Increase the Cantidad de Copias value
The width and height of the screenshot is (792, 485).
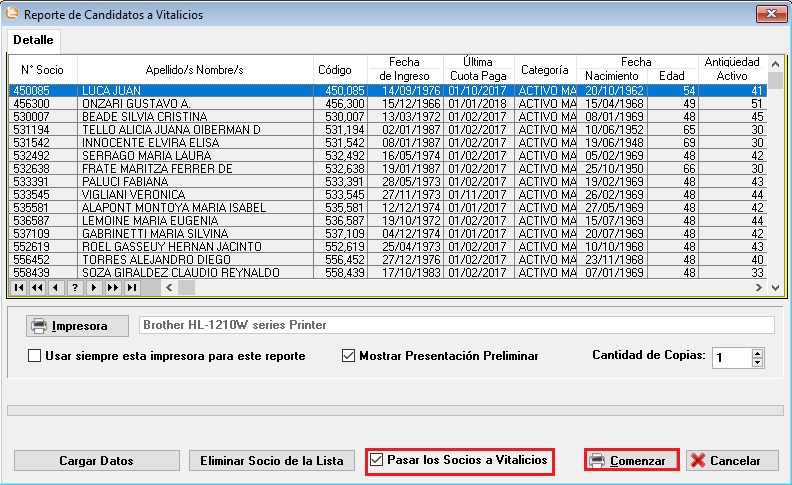(757, 352)
